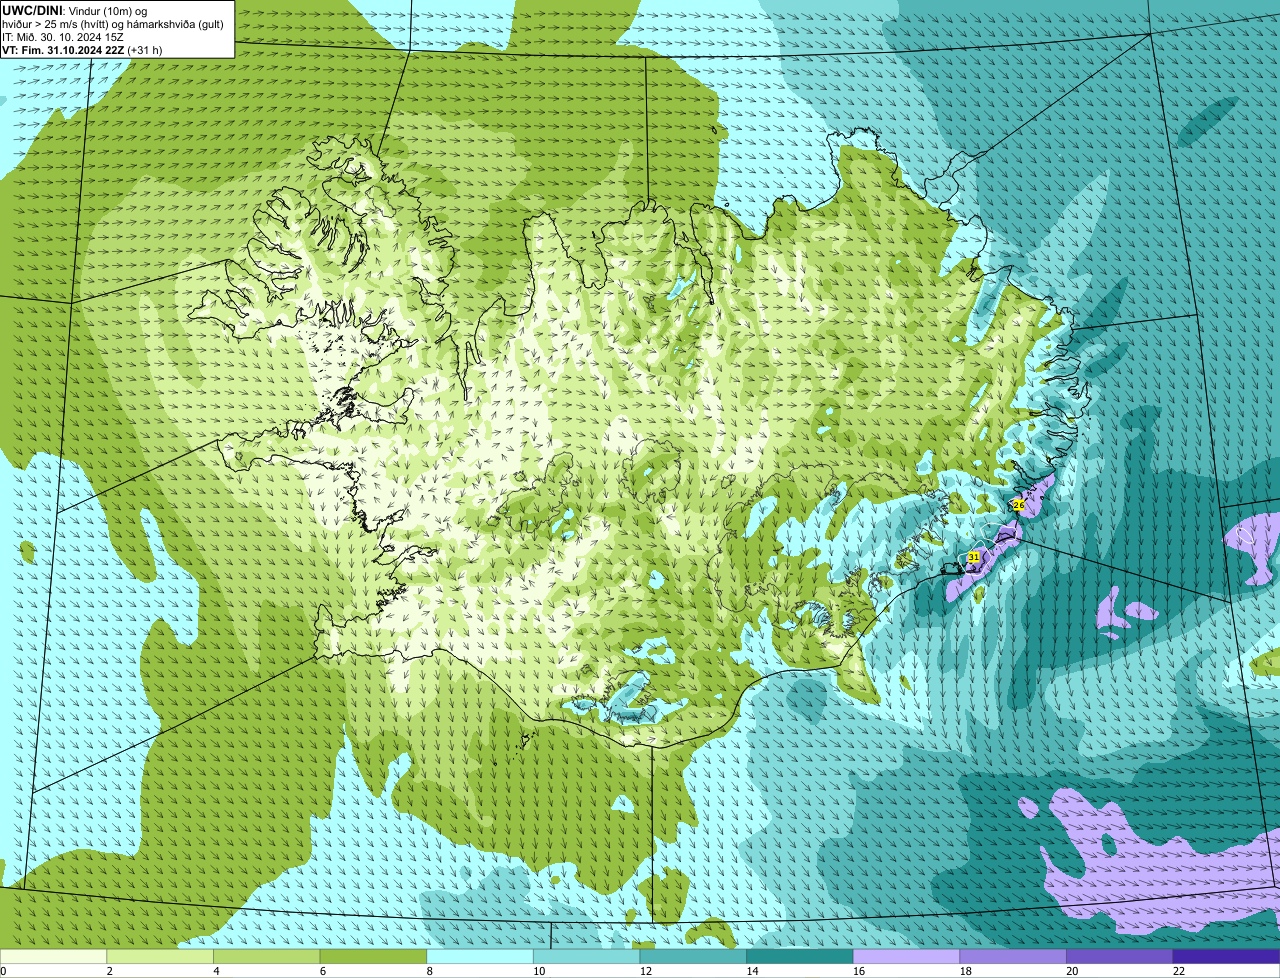Select the 12–14 m/s teal legend swatch
The width and height of the screenshot is (1280, 978).
693,956
